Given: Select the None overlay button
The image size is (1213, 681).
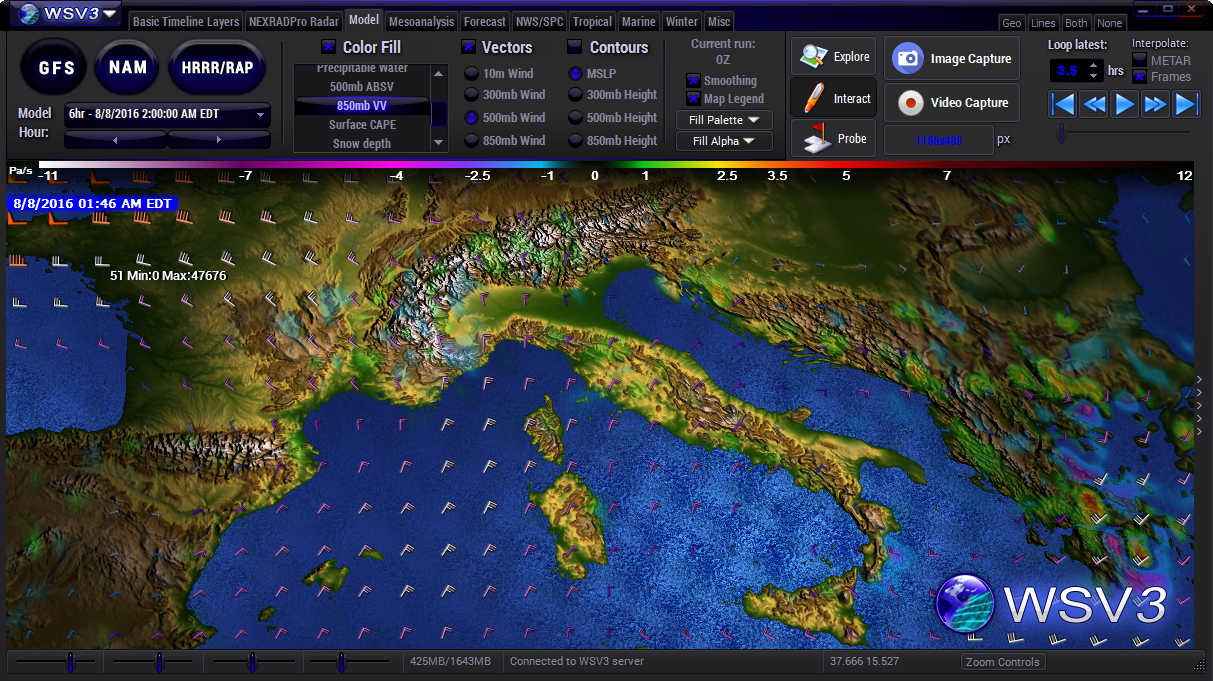Looking at the screenshot, I should point(1109,23).
